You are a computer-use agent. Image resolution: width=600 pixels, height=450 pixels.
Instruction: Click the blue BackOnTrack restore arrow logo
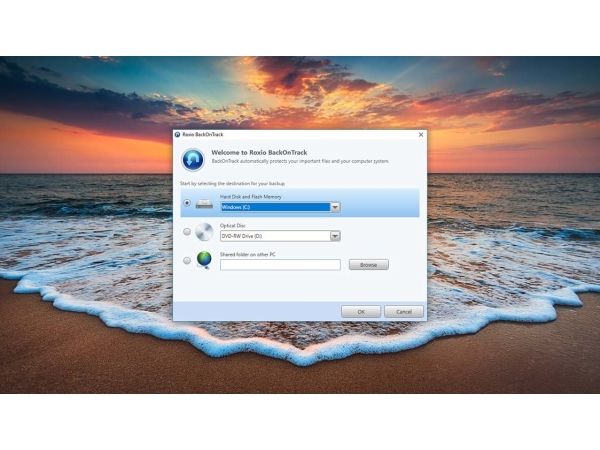[192, 159]
